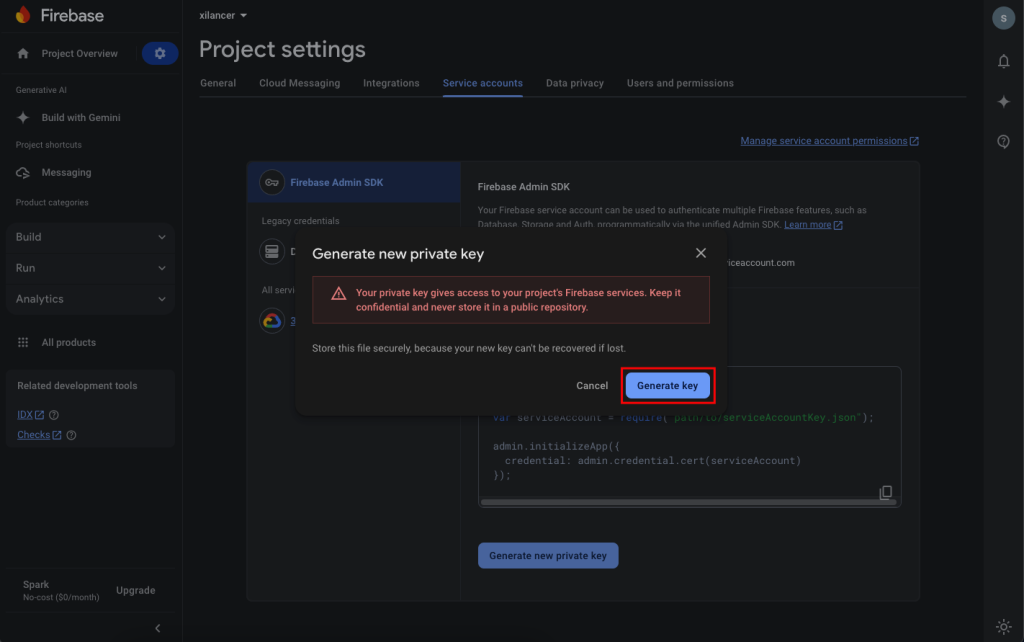Open the xilancer project dropdown
This screenshot has height=642, width=1024.
pyautogui.click(x=223, y=15)
